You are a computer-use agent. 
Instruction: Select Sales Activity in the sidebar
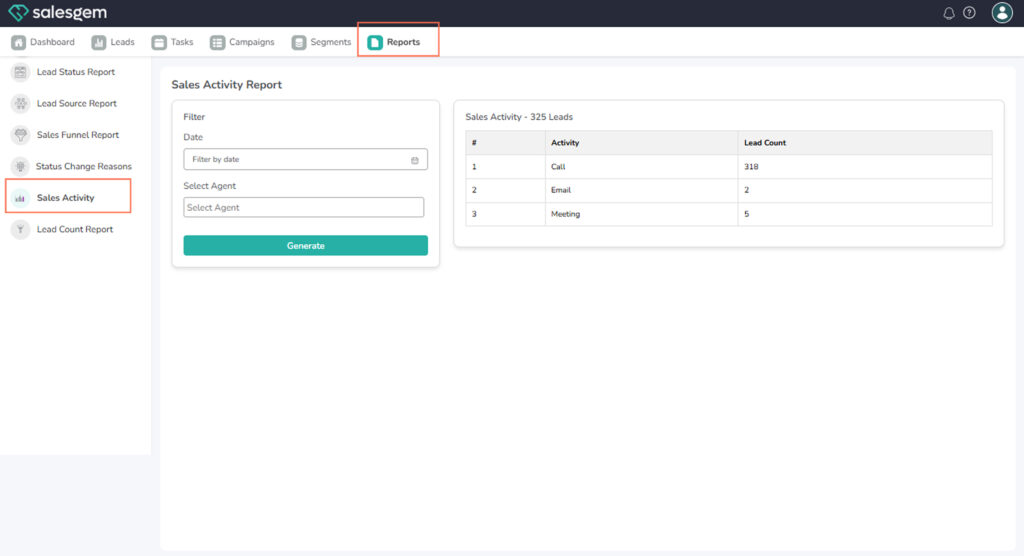65,198
